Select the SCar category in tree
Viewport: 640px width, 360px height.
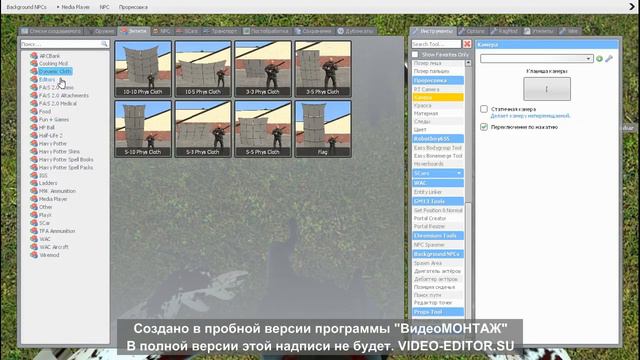[44, 223]
